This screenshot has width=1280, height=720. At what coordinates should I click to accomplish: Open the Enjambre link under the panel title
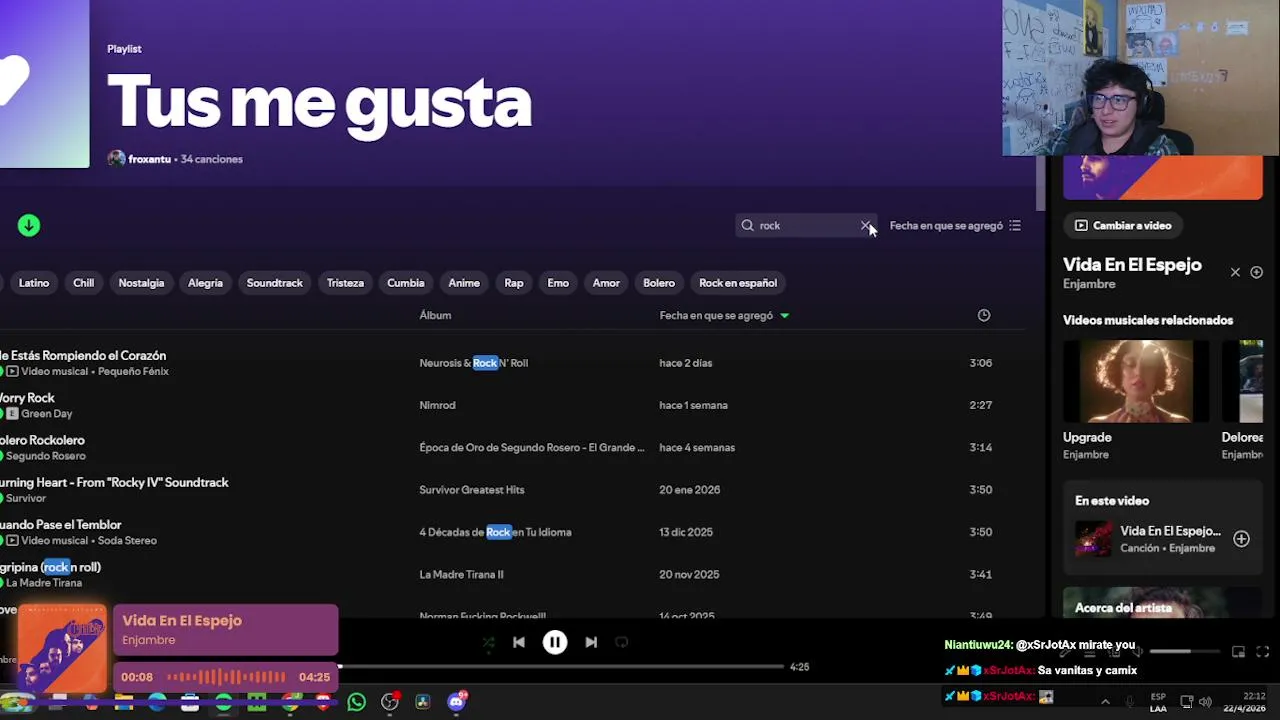pyautogui.click(x=1089, y=284)
